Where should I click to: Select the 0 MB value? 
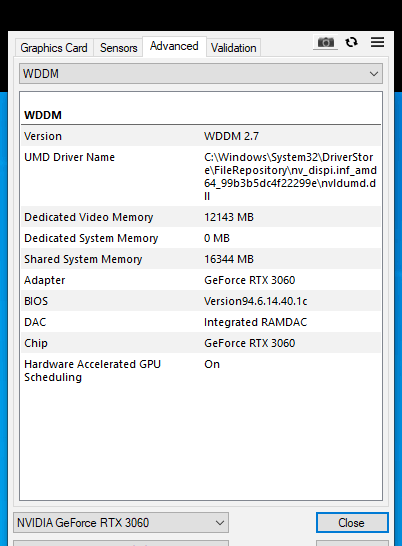tap(217, 238)
